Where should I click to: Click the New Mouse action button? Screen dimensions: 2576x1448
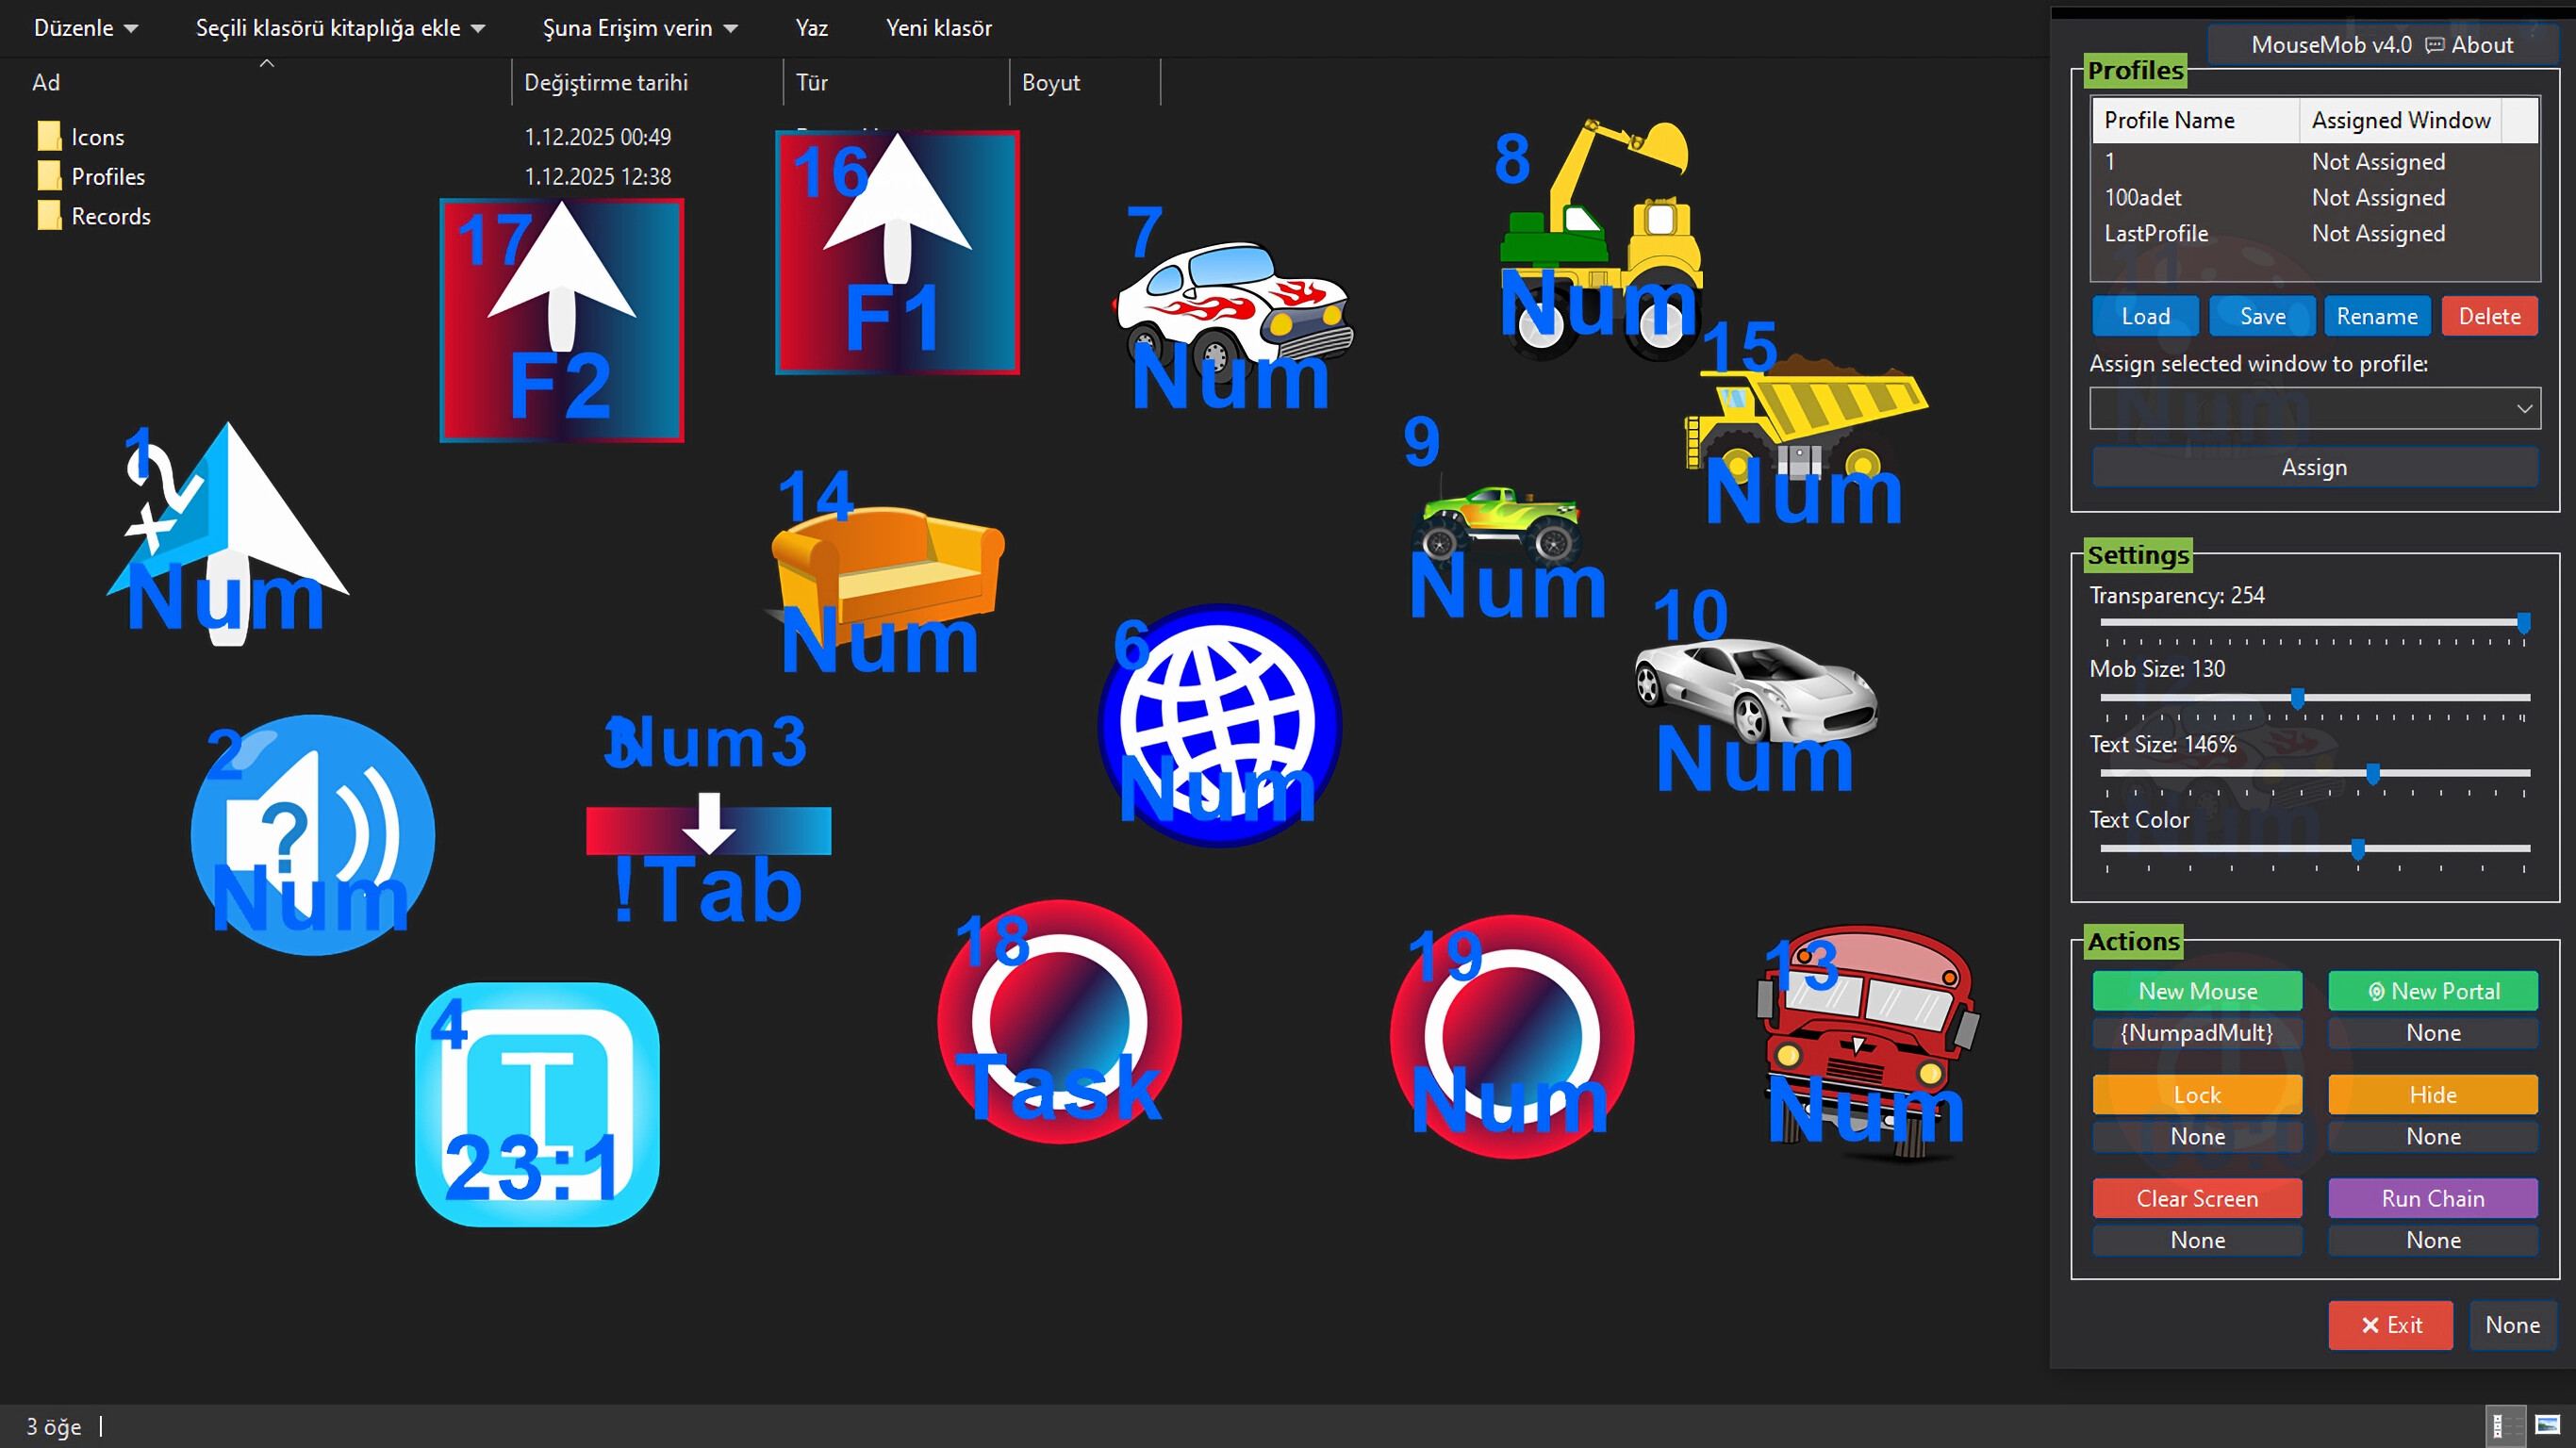click(2197, 990)
